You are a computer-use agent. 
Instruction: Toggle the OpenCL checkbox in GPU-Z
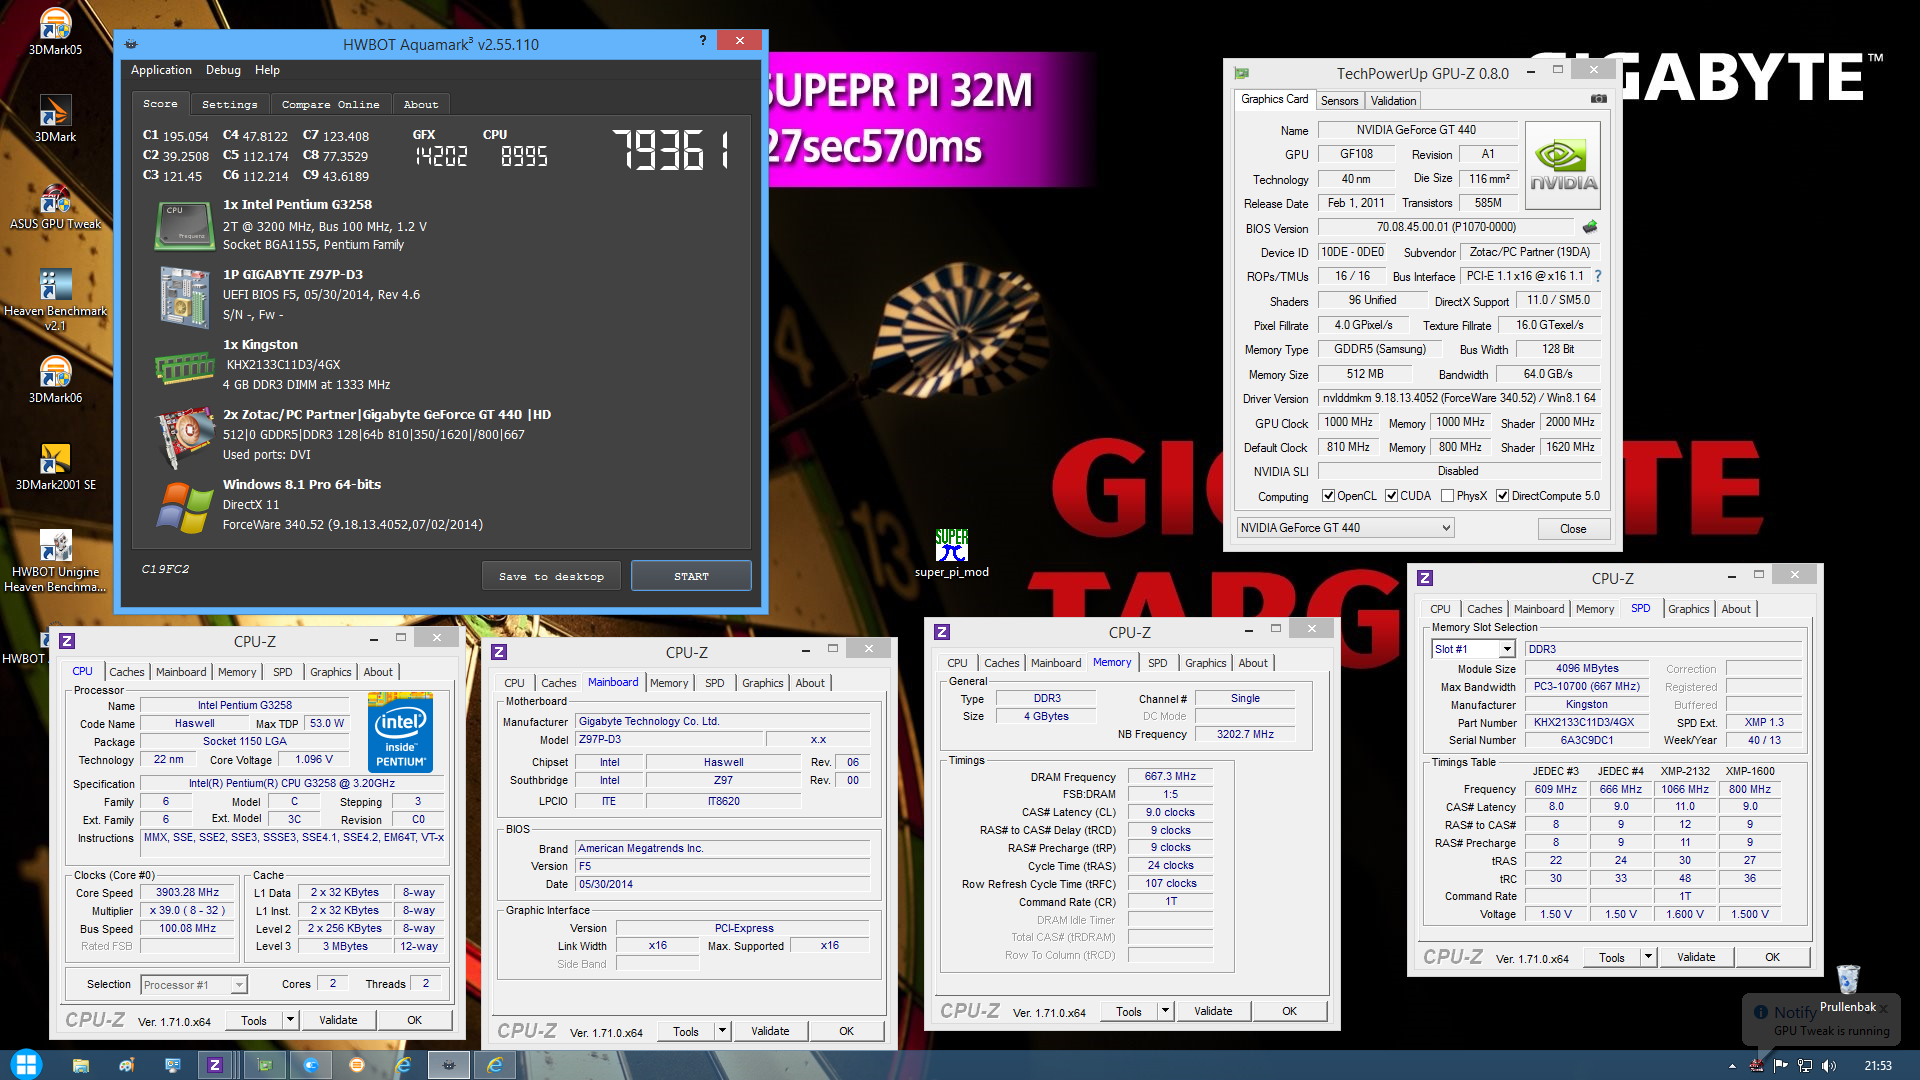click(1328, 496)
